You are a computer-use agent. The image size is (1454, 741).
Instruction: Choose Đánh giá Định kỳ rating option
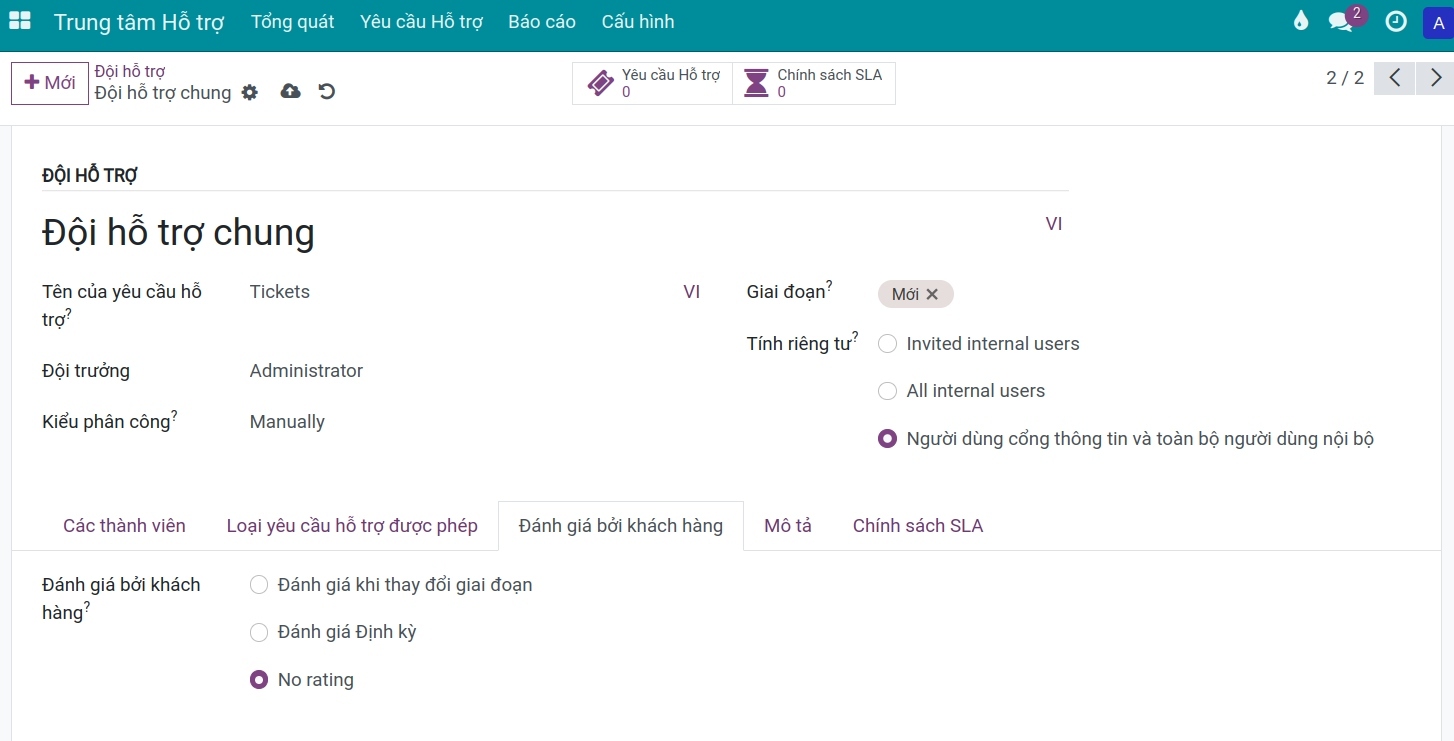click(259, 632)
